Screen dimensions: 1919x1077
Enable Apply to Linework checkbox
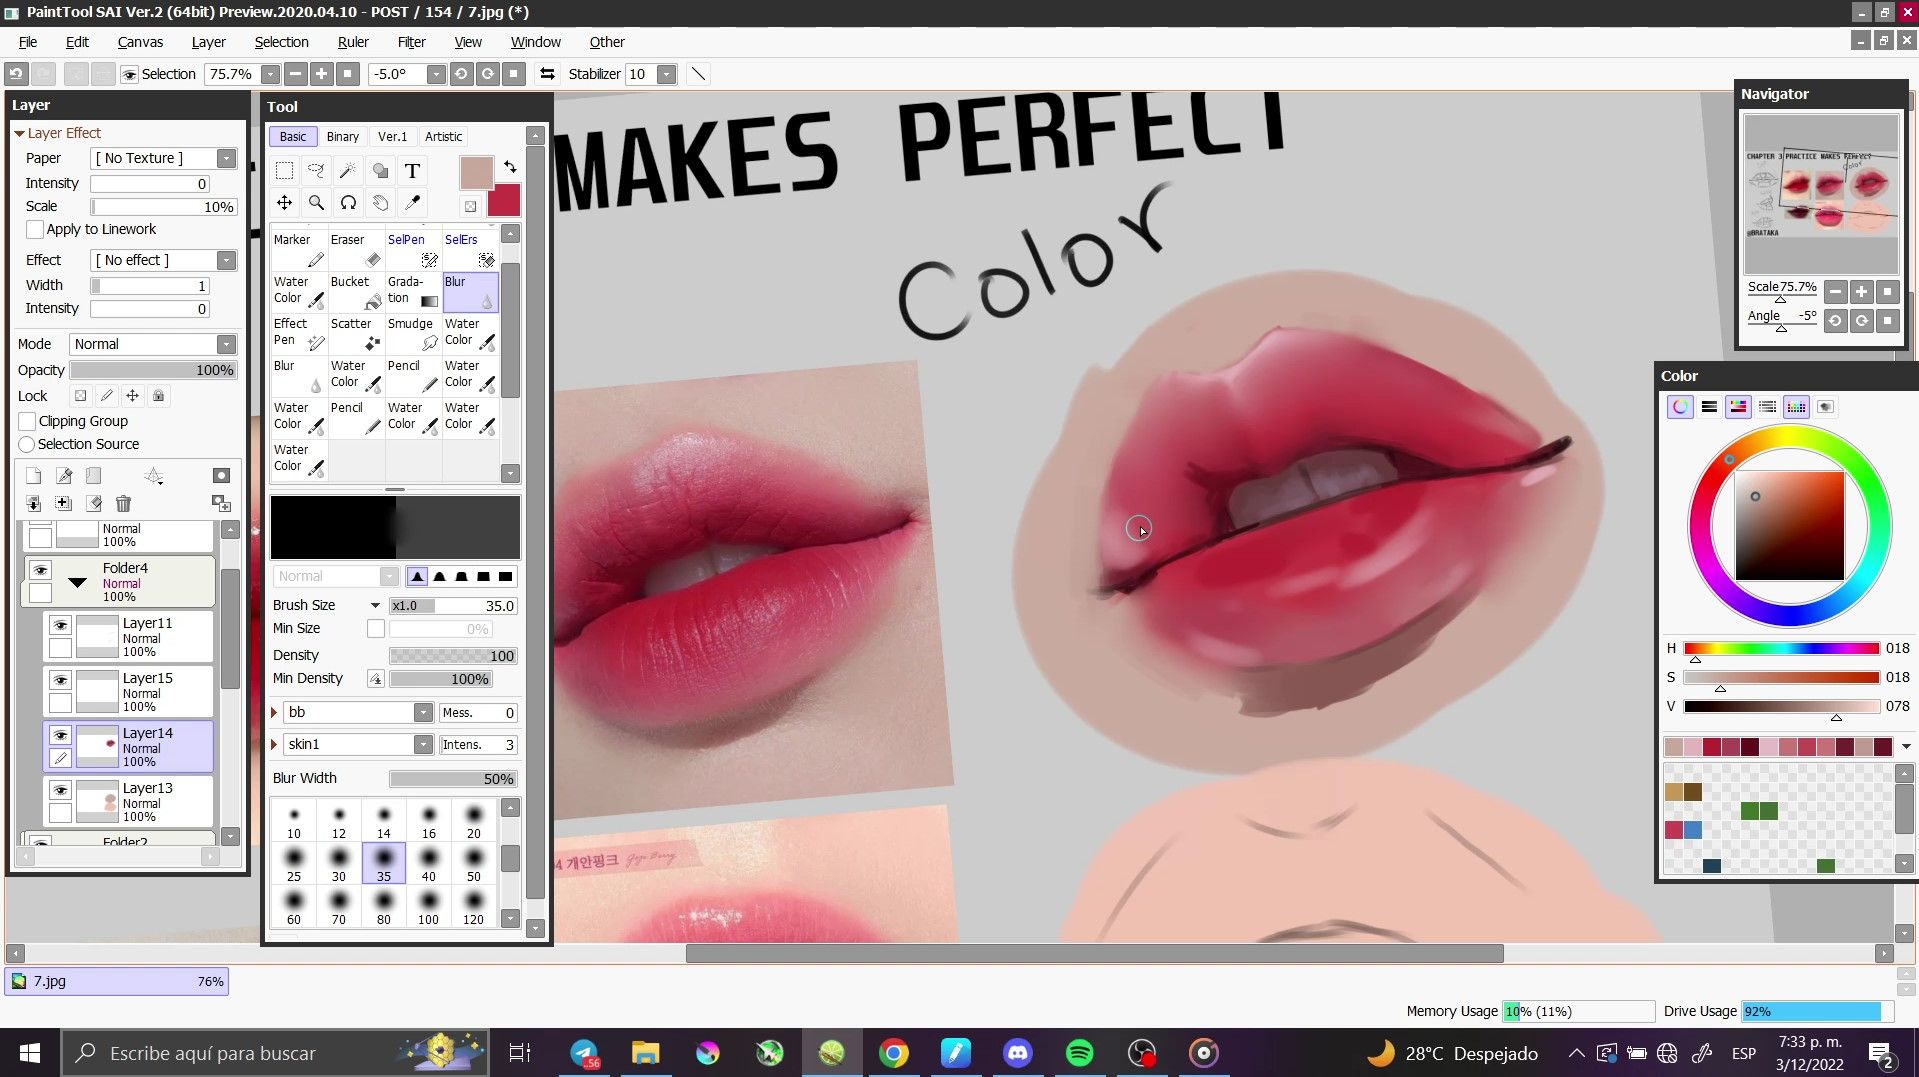(x=35, y=229)
